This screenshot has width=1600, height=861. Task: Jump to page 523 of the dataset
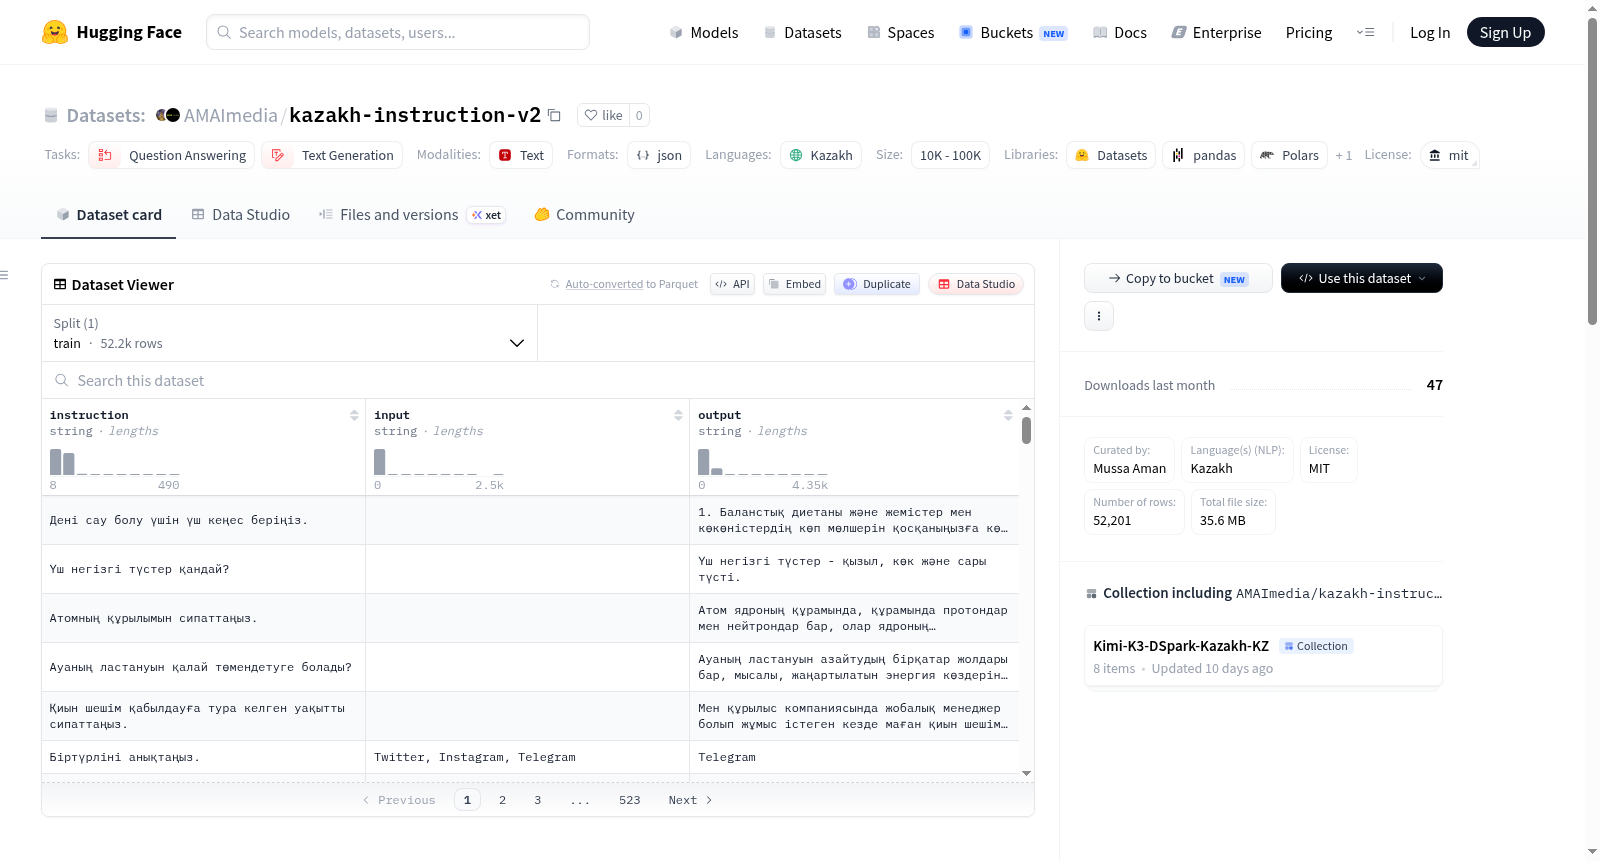point(629,800)
